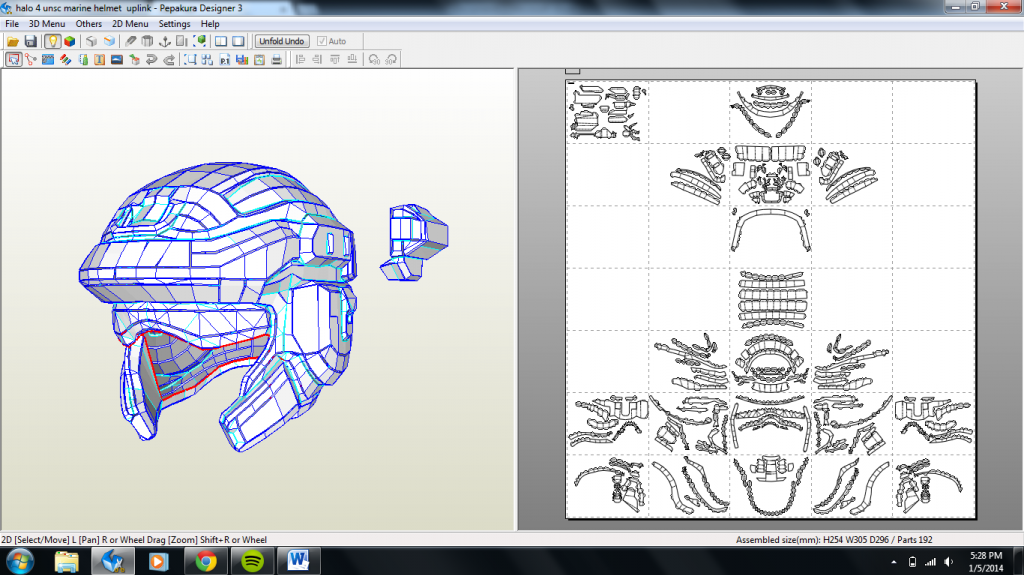Click the page with green picture icon
The height and width of the screenshot is (575, 1024).
(259, 59)
